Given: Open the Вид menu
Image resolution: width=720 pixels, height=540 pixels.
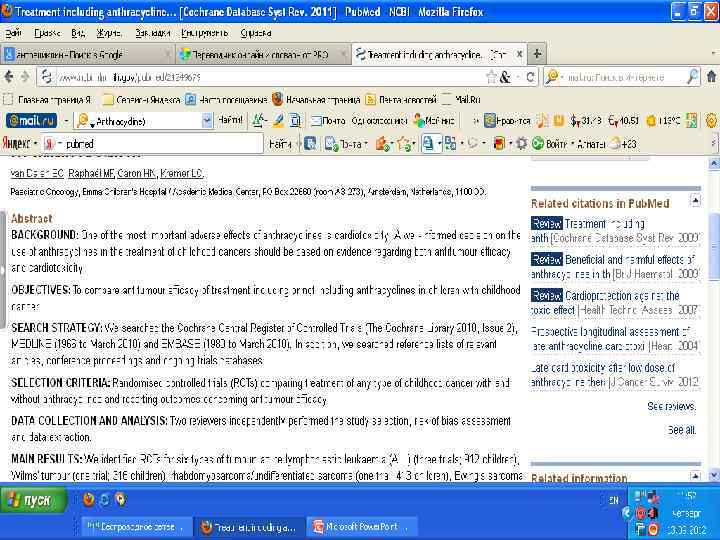Looking at the screenshot, I should (x=78, y=33).
